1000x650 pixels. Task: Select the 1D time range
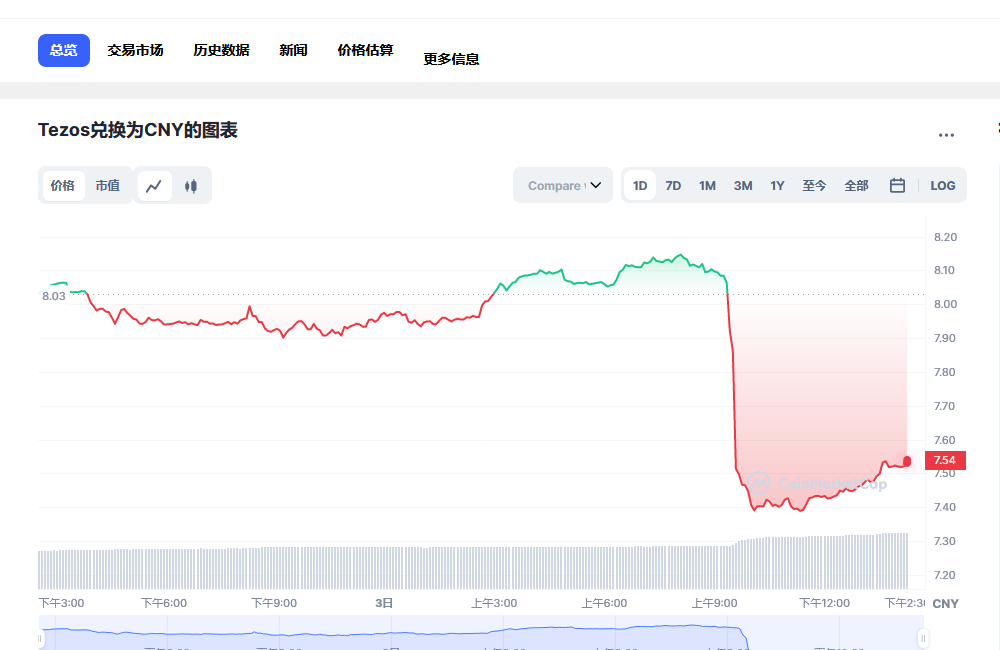click(640, 186)
